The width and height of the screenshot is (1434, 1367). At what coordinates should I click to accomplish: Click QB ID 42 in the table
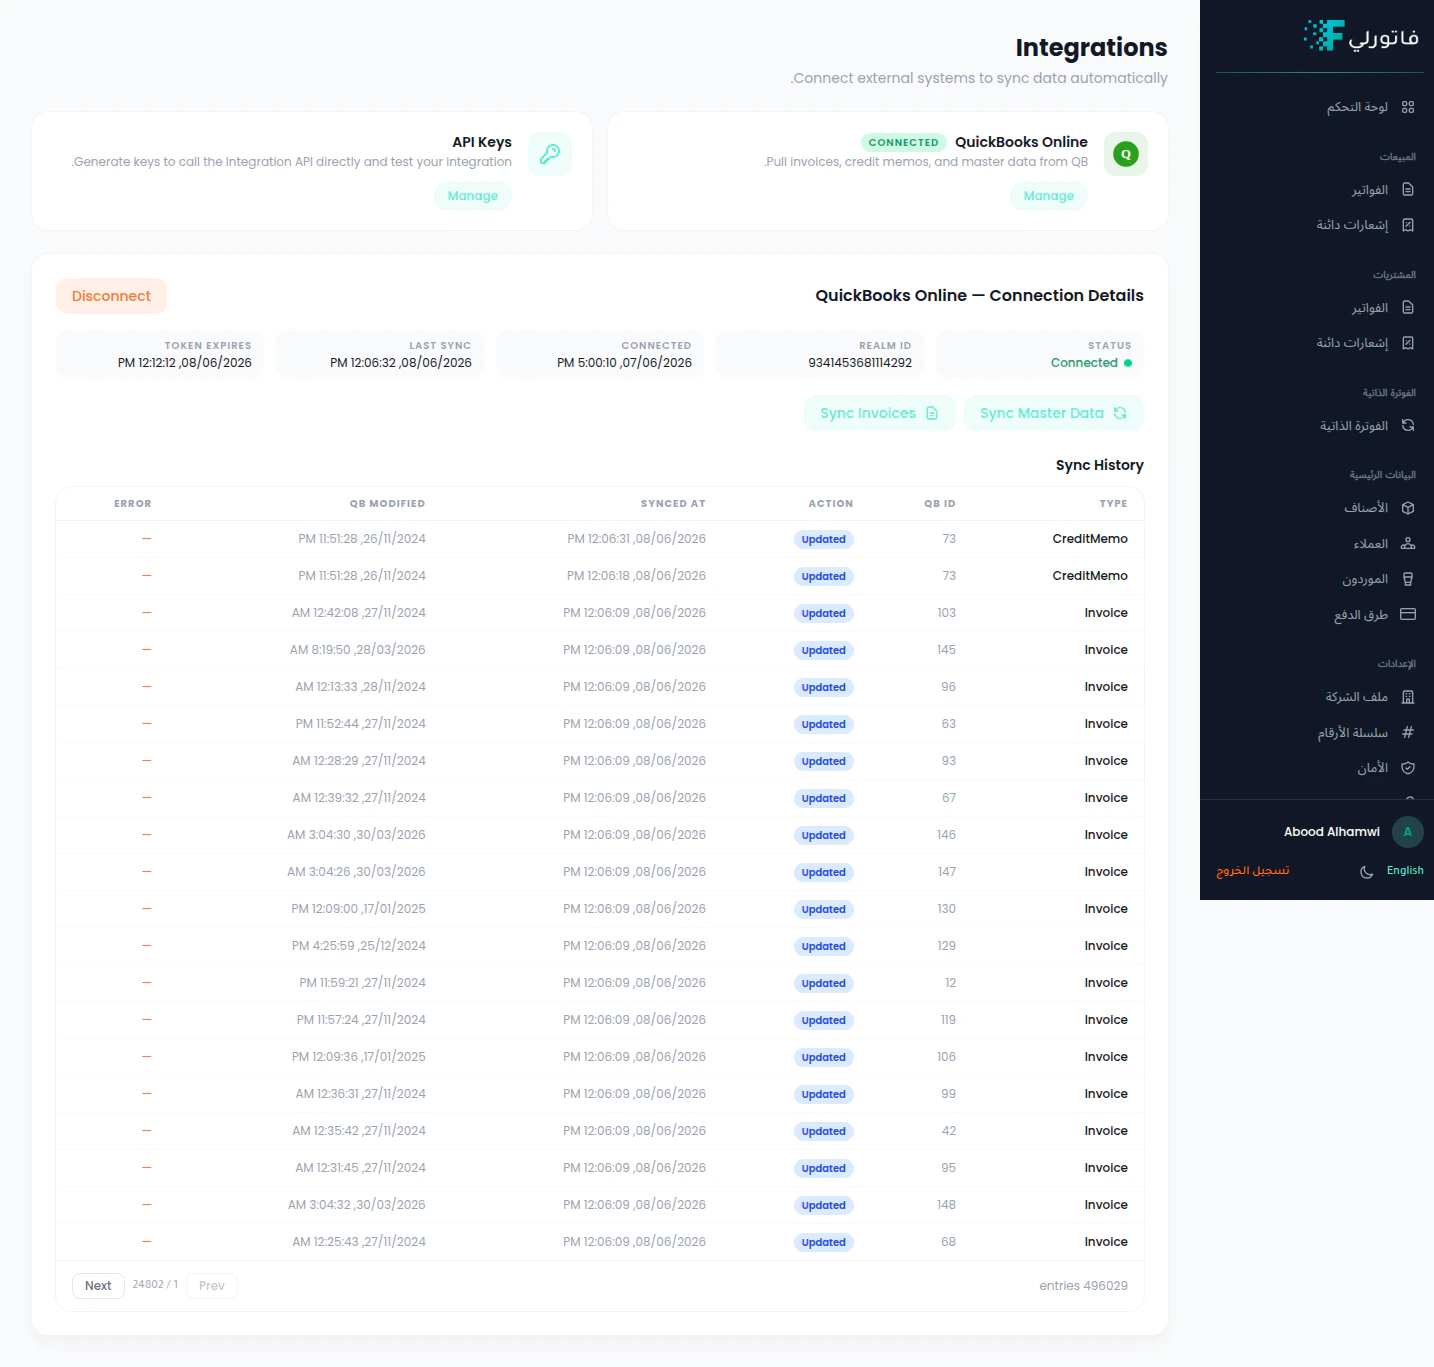pos(949,1131)
